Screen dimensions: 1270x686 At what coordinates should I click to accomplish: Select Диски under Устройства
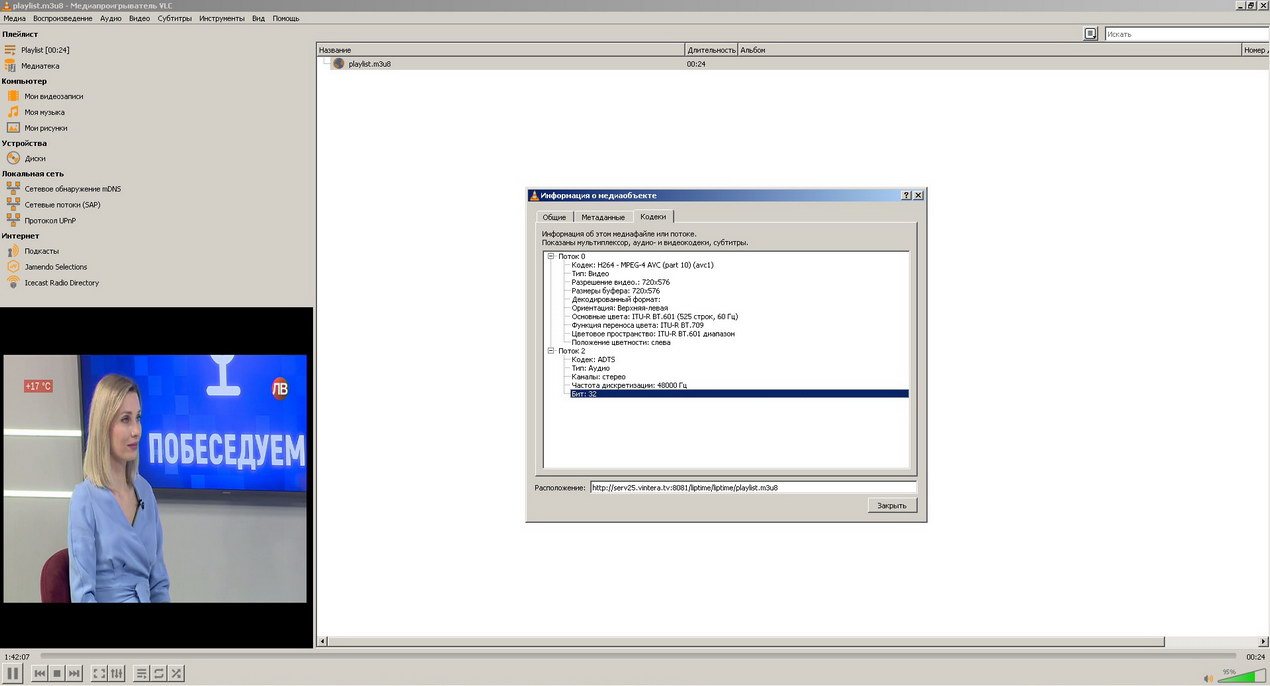(35, 158)
